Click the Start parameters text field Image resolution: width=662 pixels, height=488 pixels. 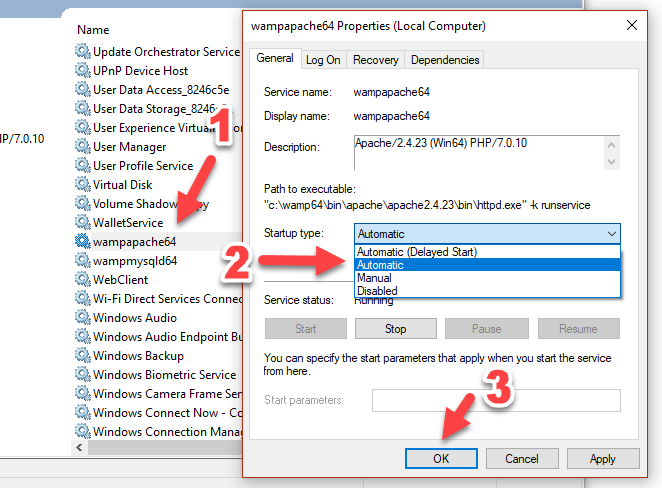pos(496,400)
